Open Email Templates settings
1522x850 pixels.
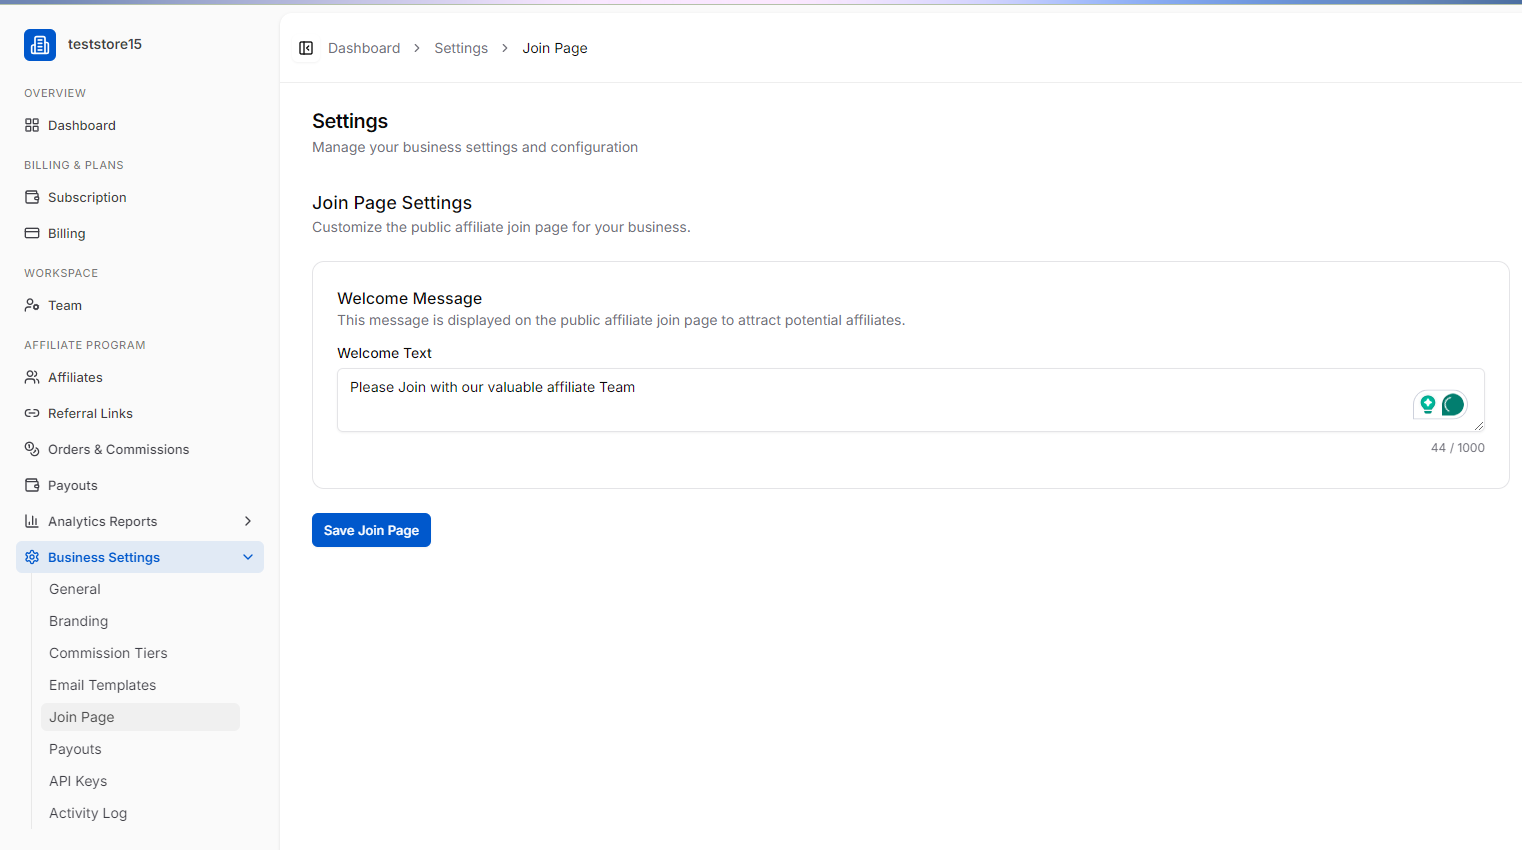(140, 685)
